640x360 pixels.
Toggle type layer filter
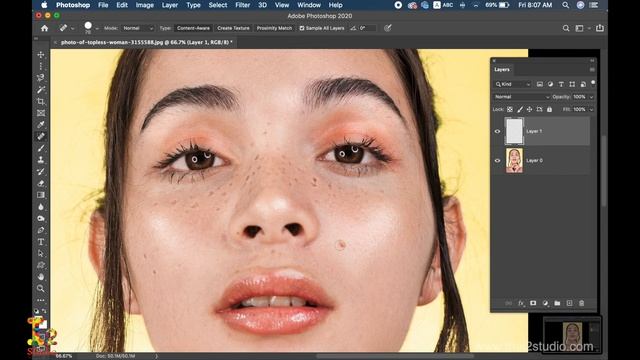(x=561, y=84)
